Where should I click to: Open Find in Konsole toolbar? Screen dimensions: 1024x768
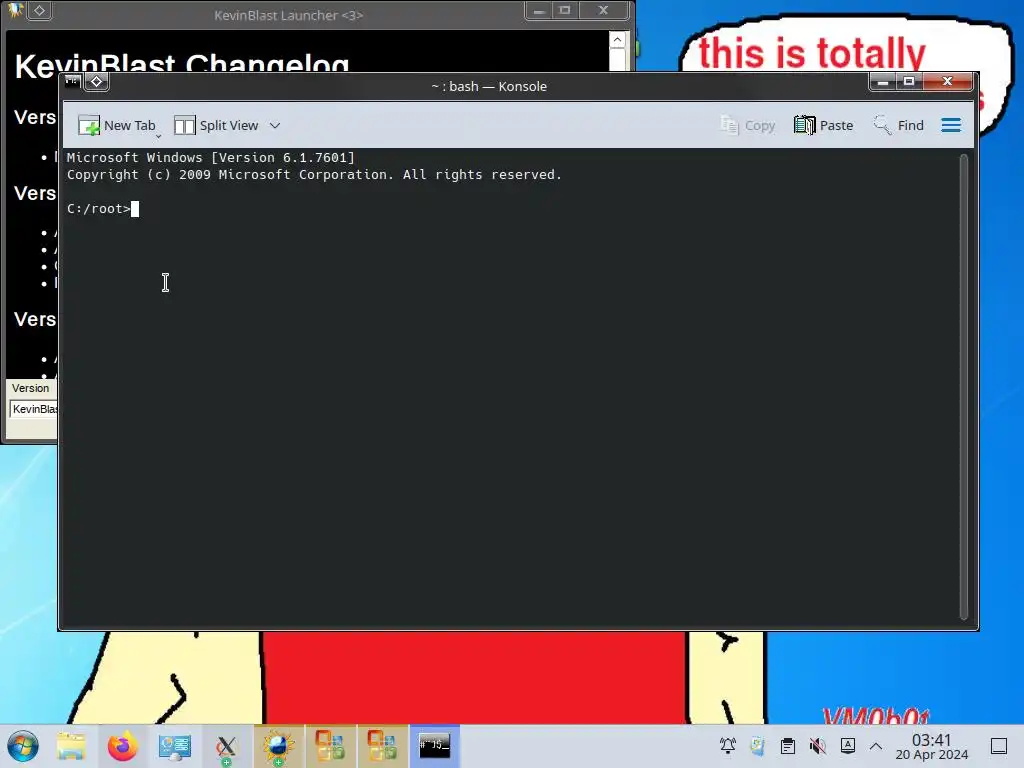click(899, 125)
